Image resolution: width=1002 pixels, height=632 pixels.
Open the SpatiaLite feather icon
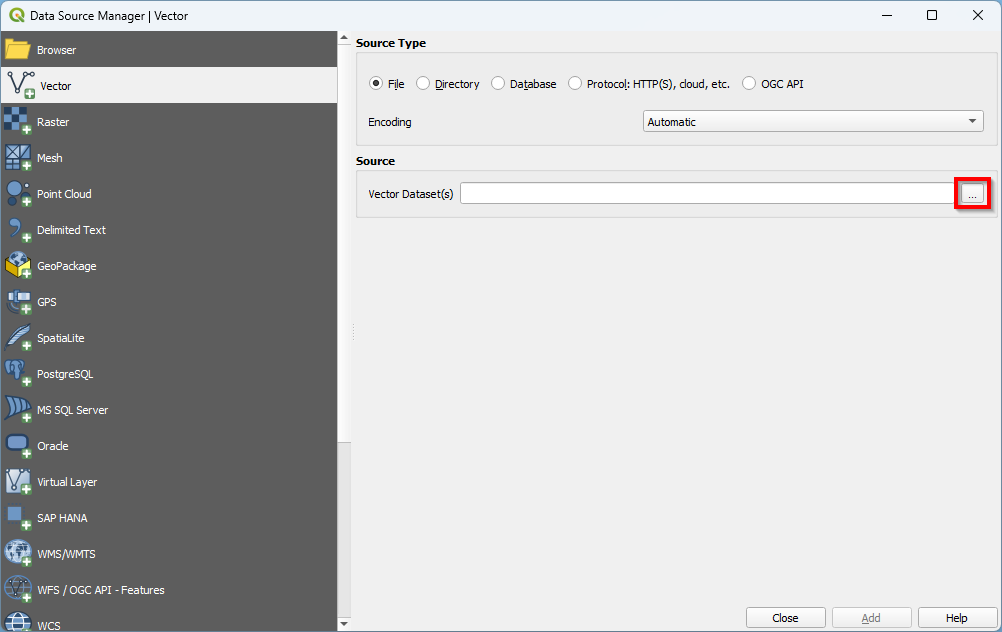(18, 338)
